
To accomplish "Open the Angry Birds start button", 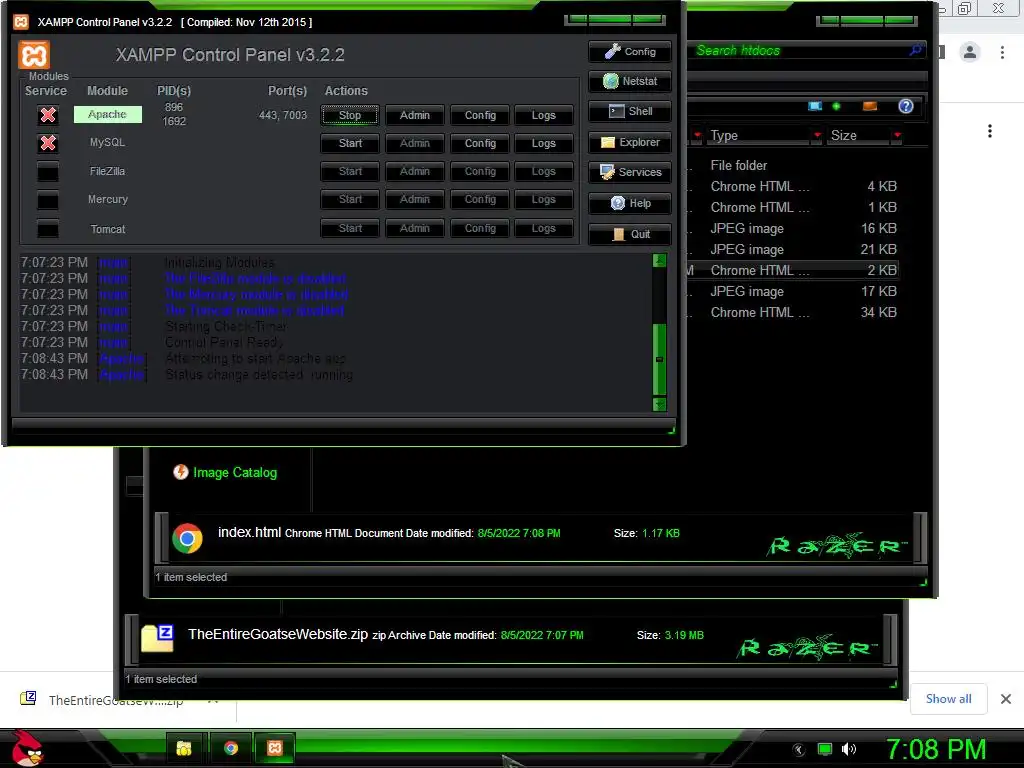I will click(x=26, y=748).
